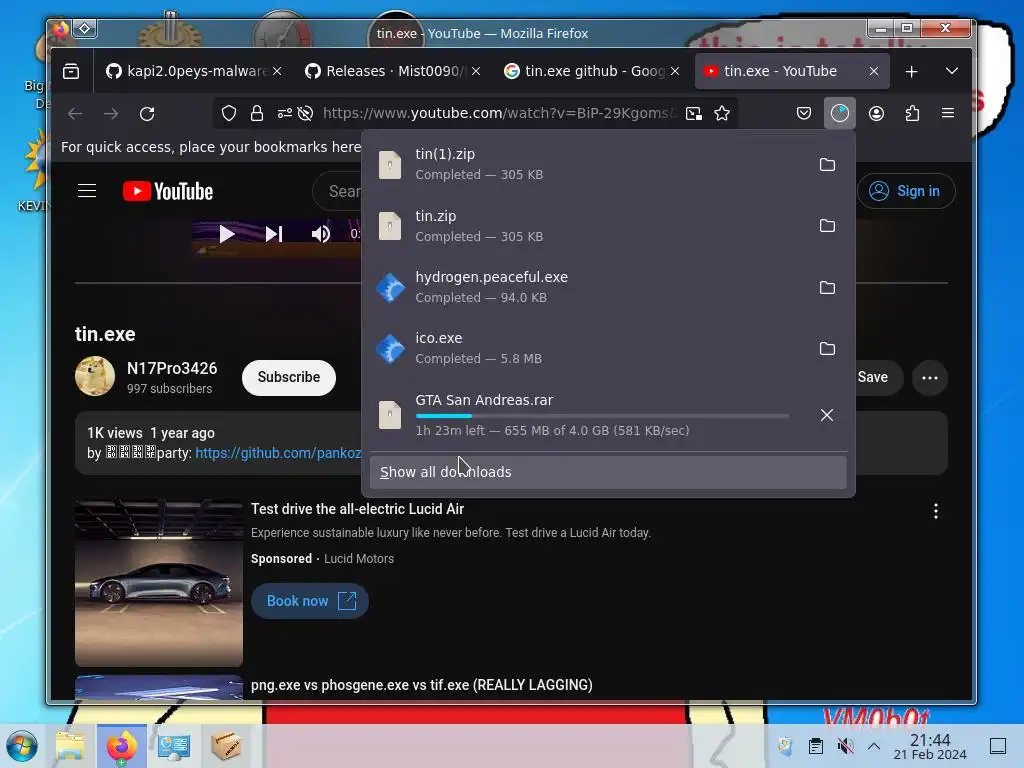Open Firefox application hamburger menu

(948, 114)
